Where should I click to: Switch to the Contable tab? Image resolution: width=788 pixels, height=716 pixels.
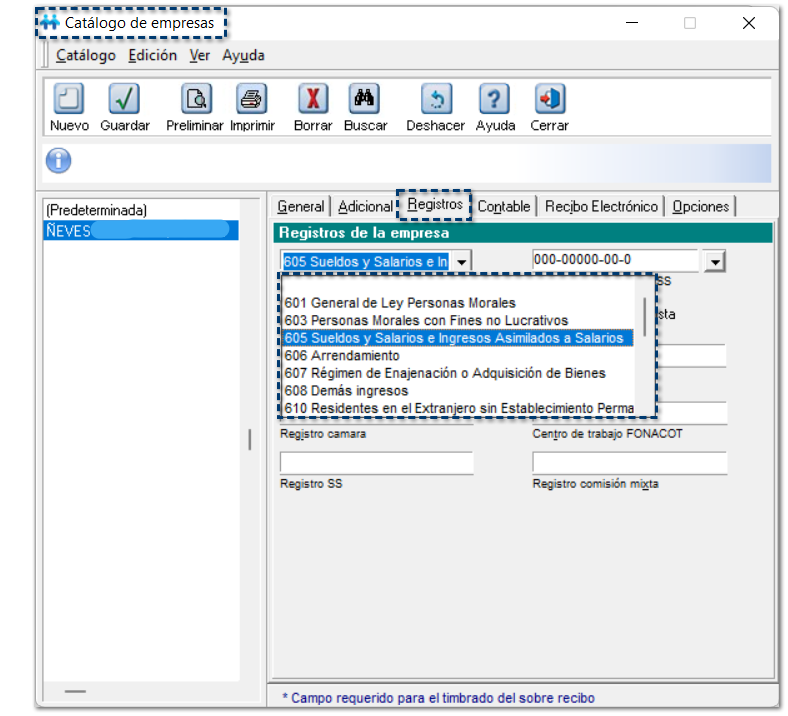(x=503, y=206)
